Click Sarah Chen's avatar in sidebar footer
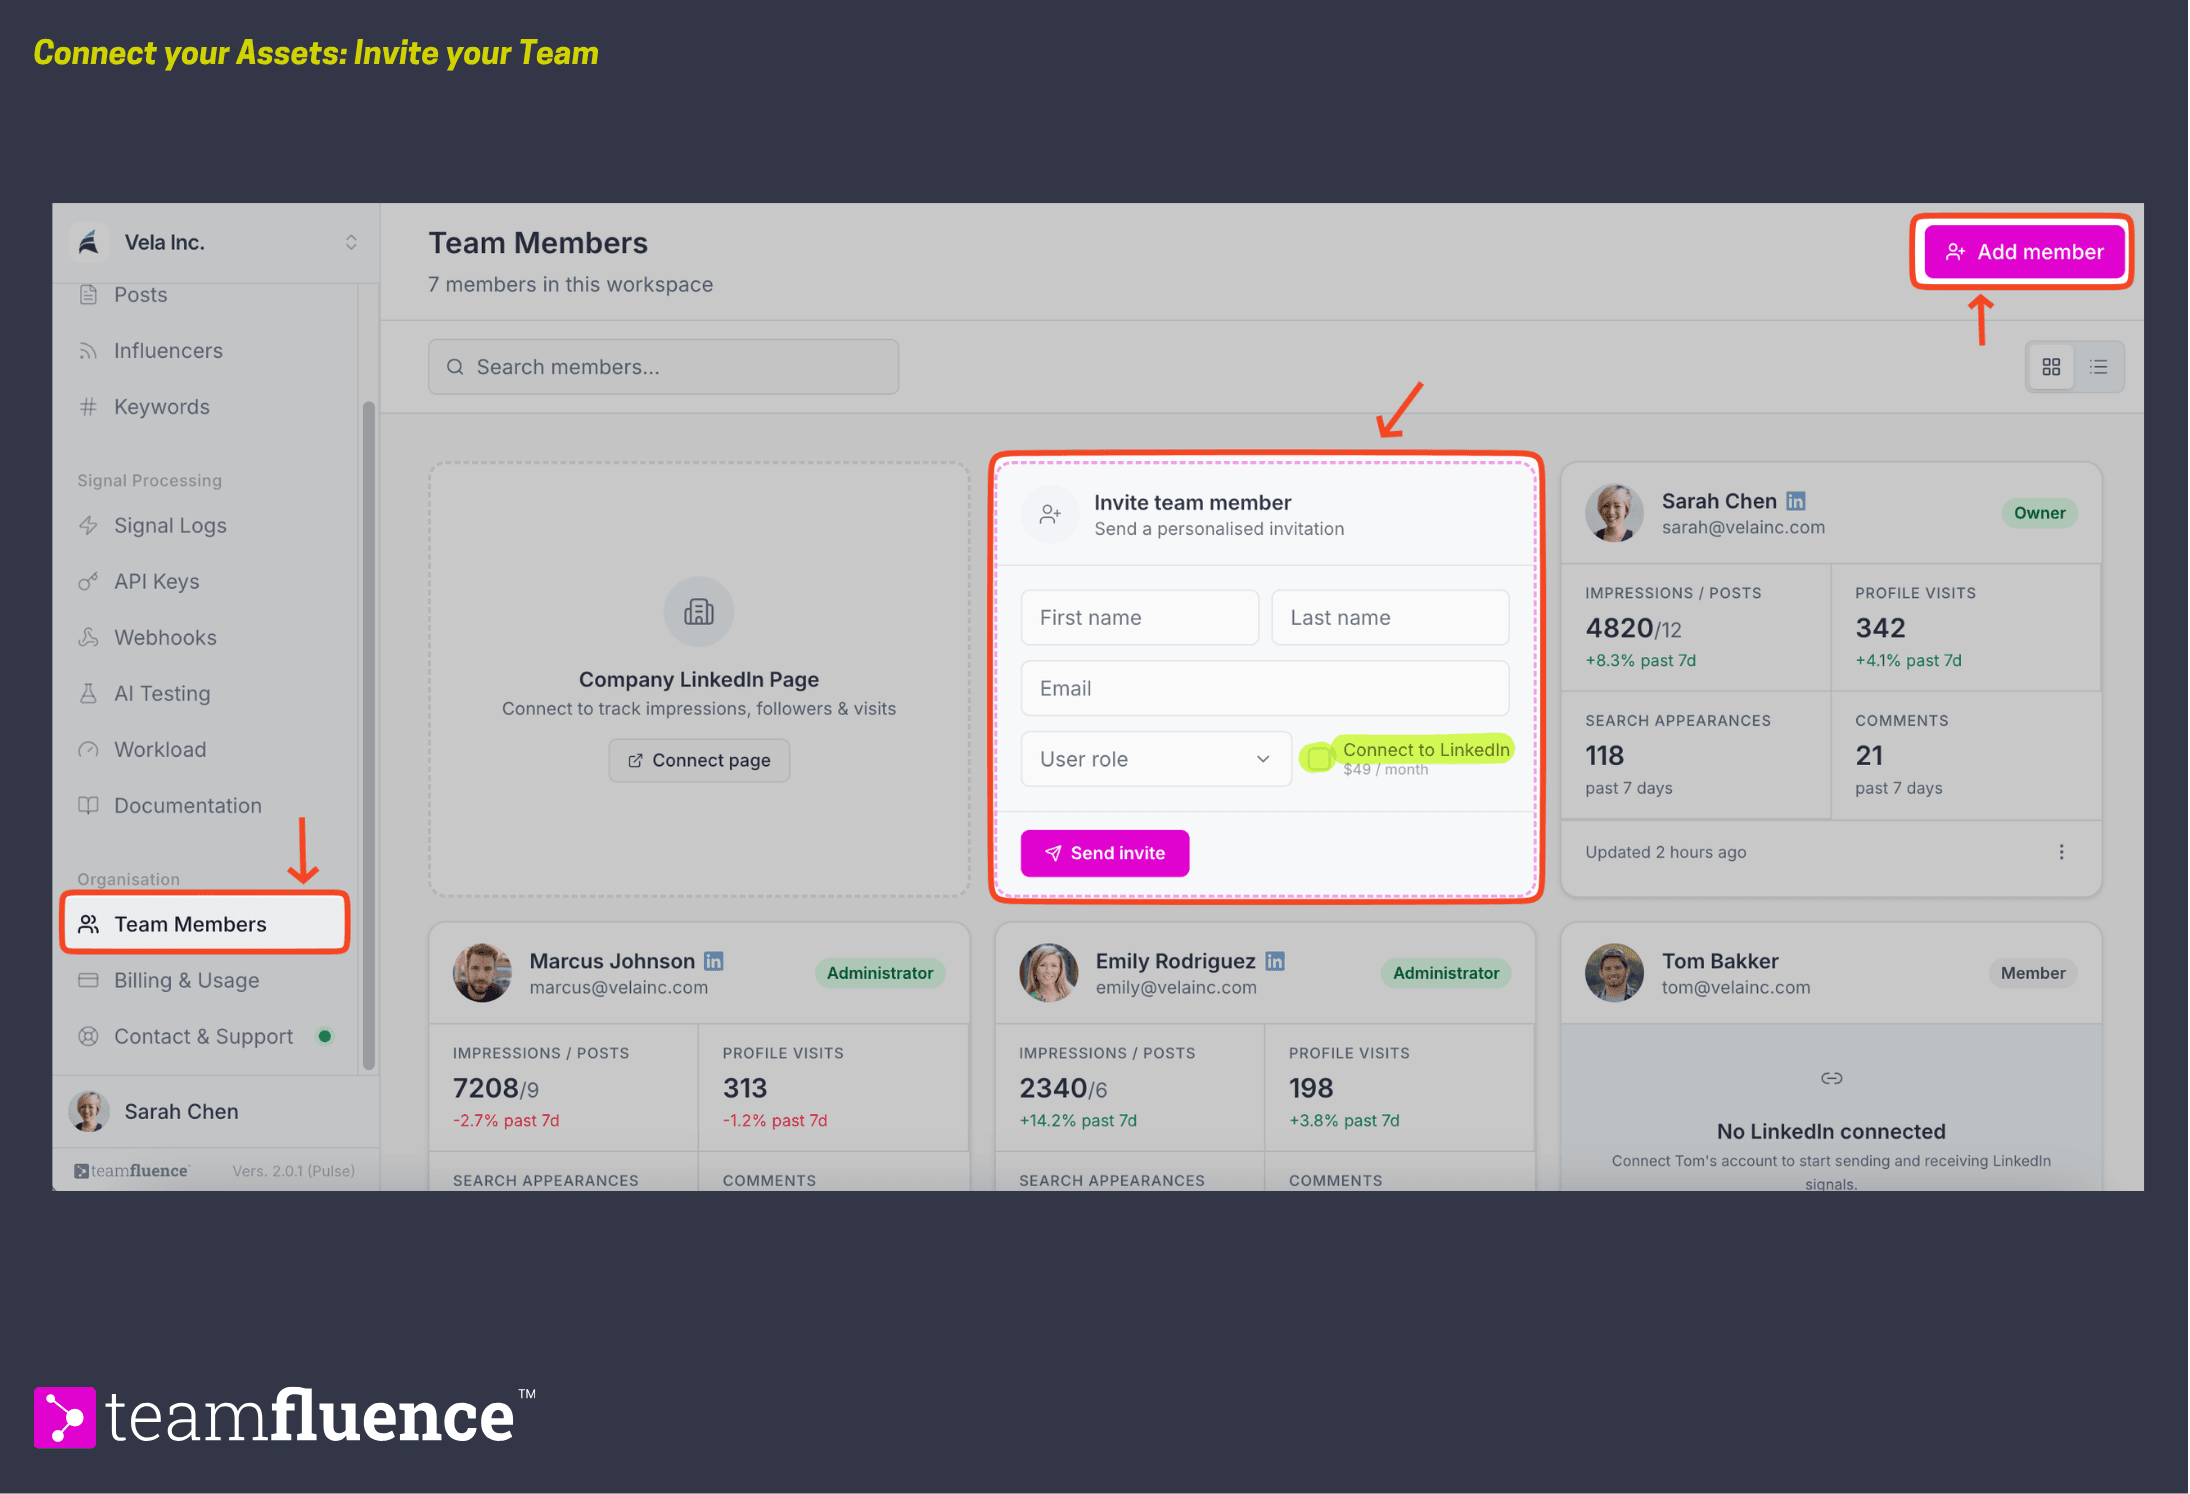The height and width of the screenshot is (1494, 2190). pyautogui.click(x=89, y=1112)
